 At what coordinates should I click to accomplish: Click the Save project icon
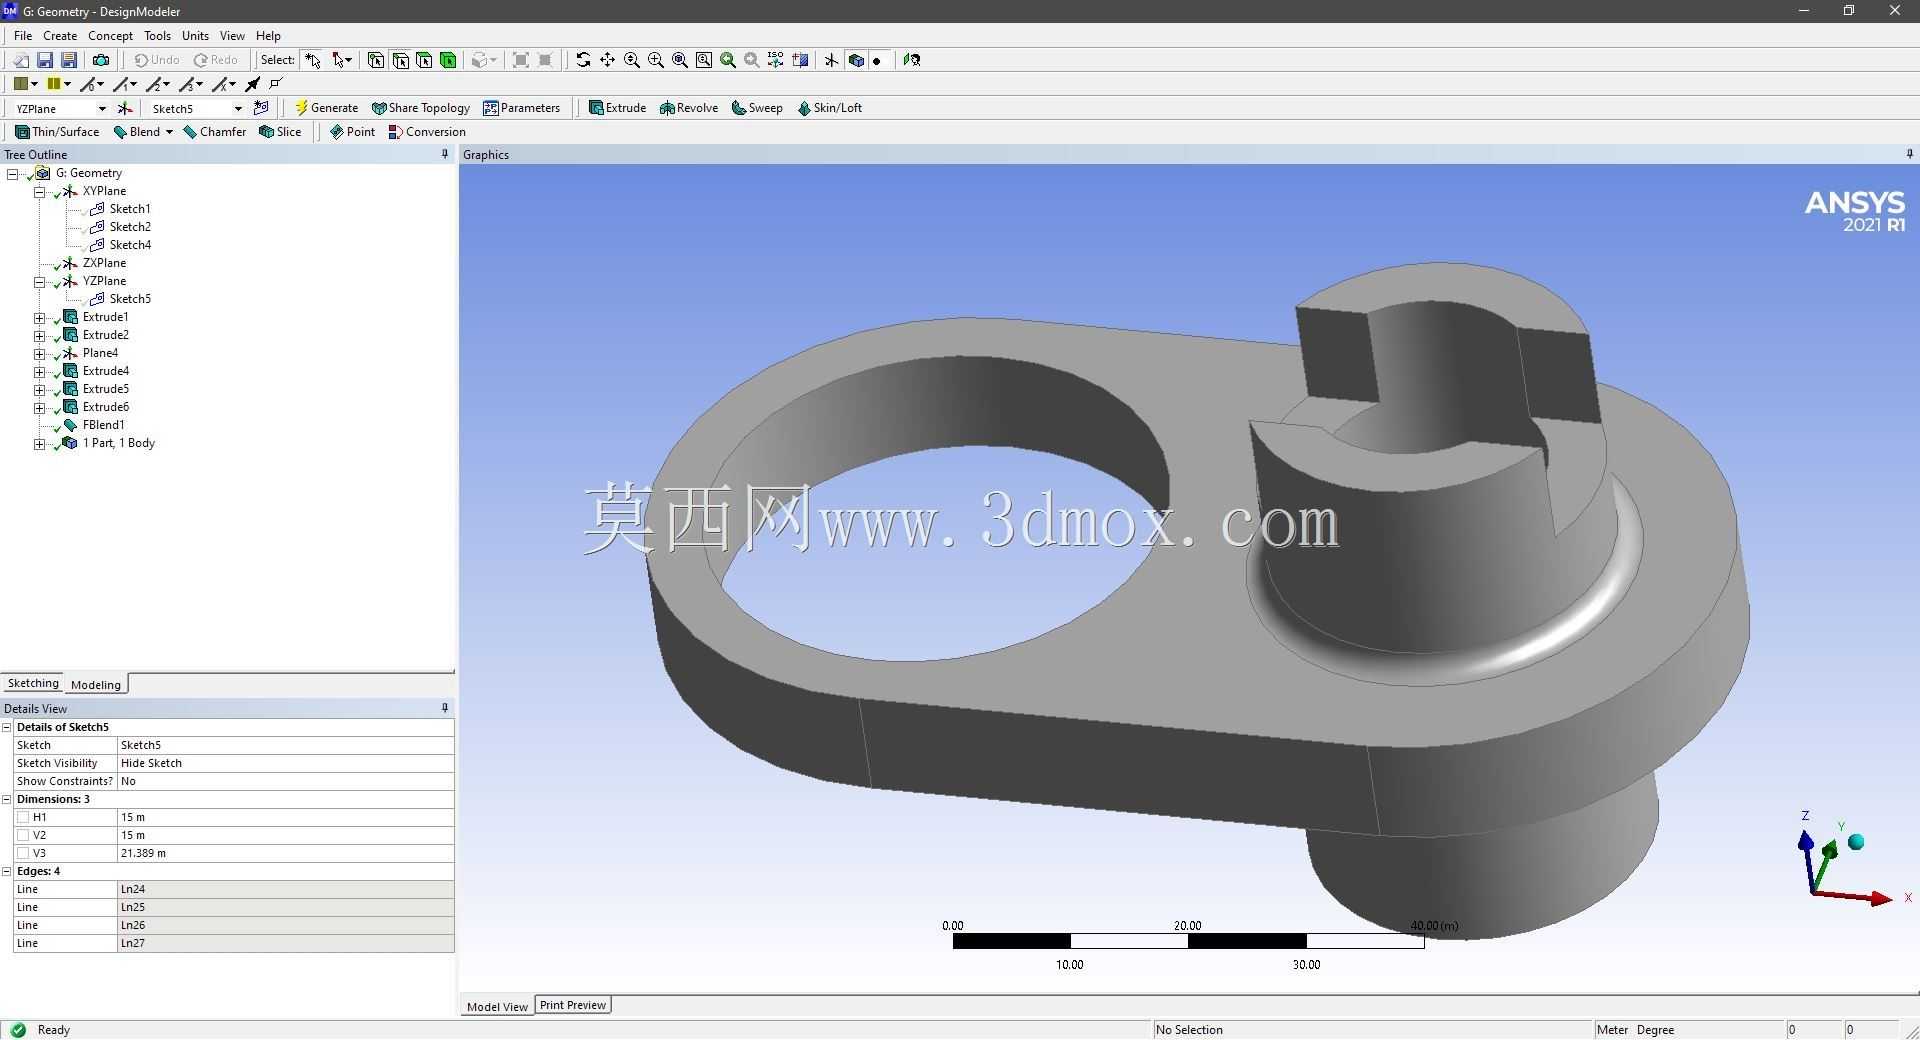click(x=45, y=60)
